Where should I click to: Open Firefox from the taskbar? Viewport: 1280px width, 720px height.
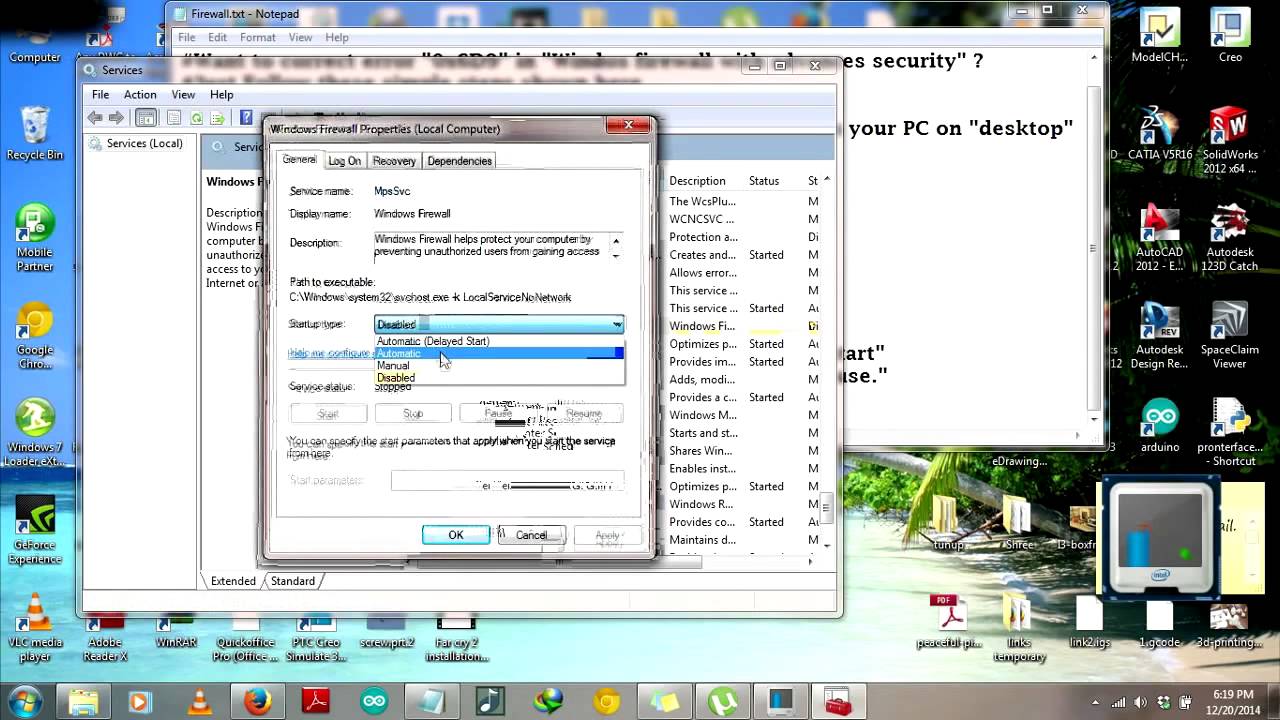[258, 701]
